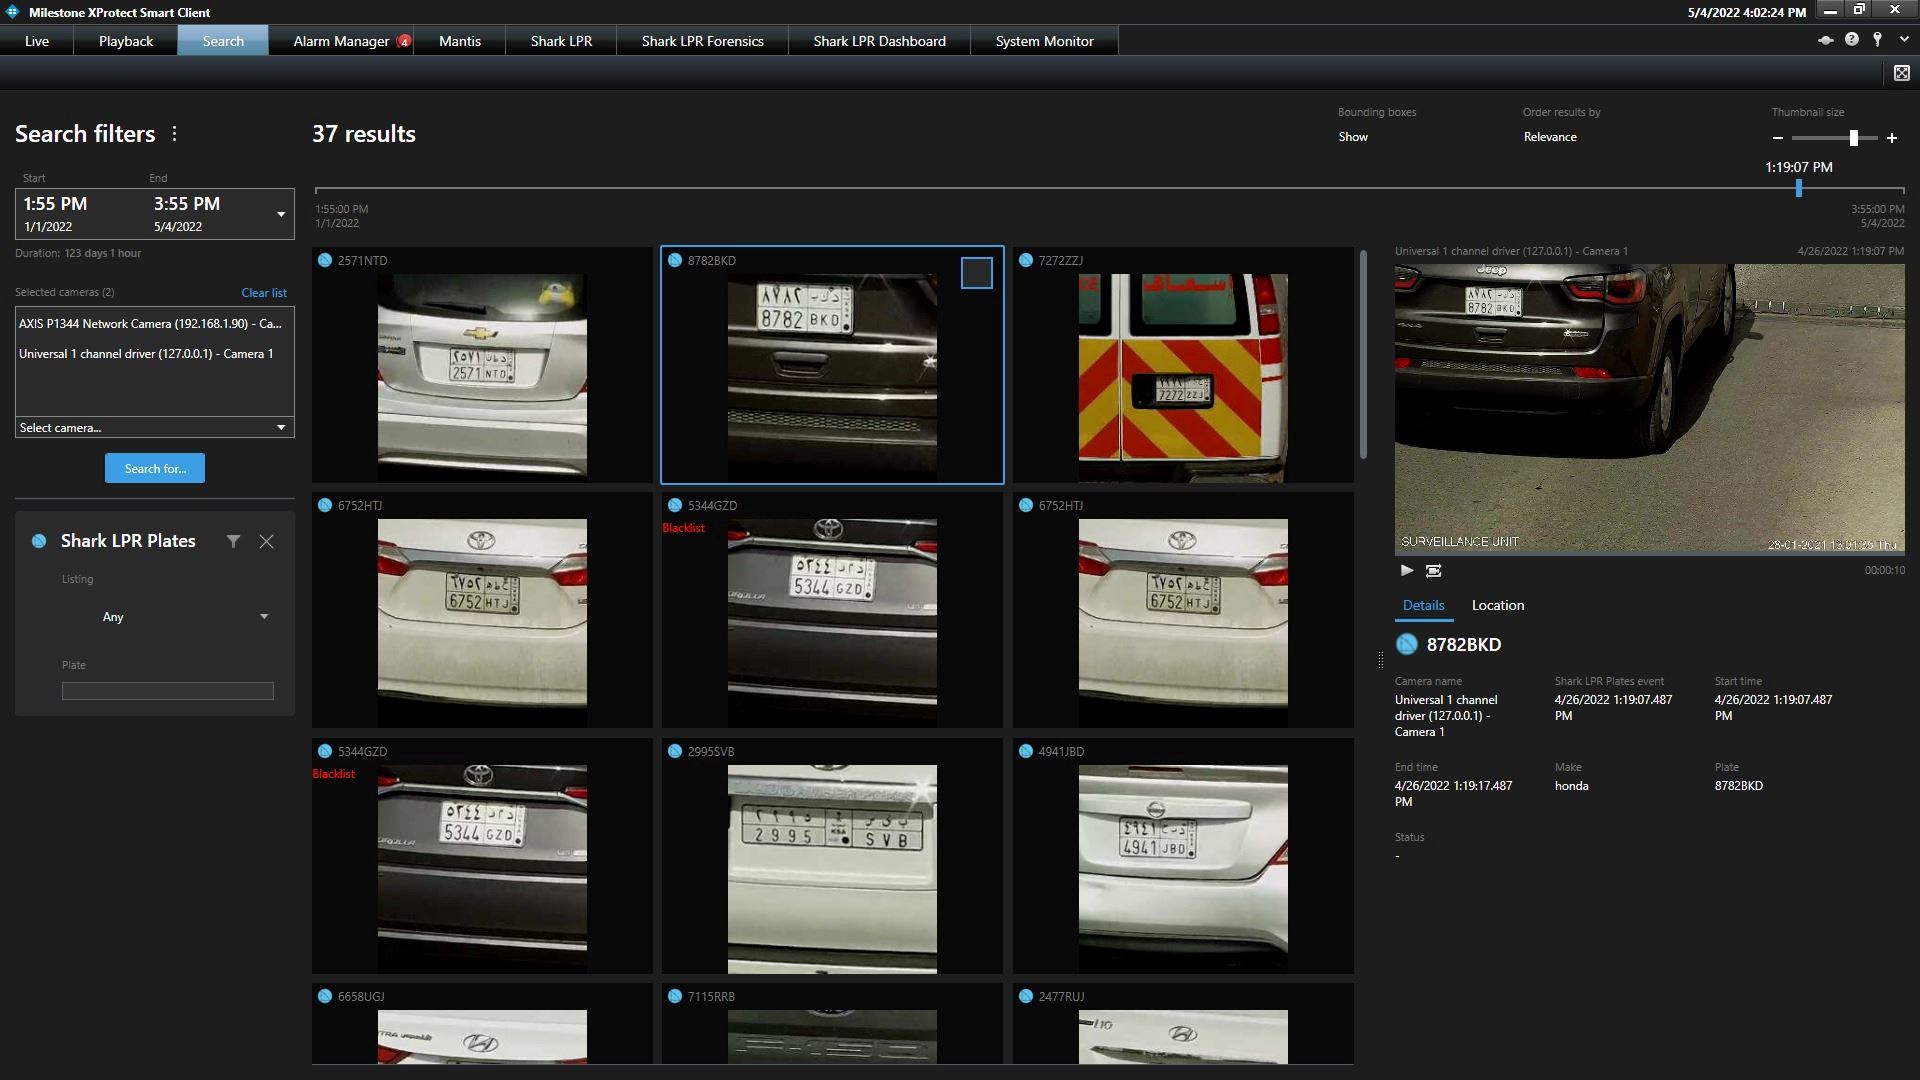Toggle full screen layout icon
Image resolution: width=1920 pixels, height=1080 pixels.
coord(1901,72)
